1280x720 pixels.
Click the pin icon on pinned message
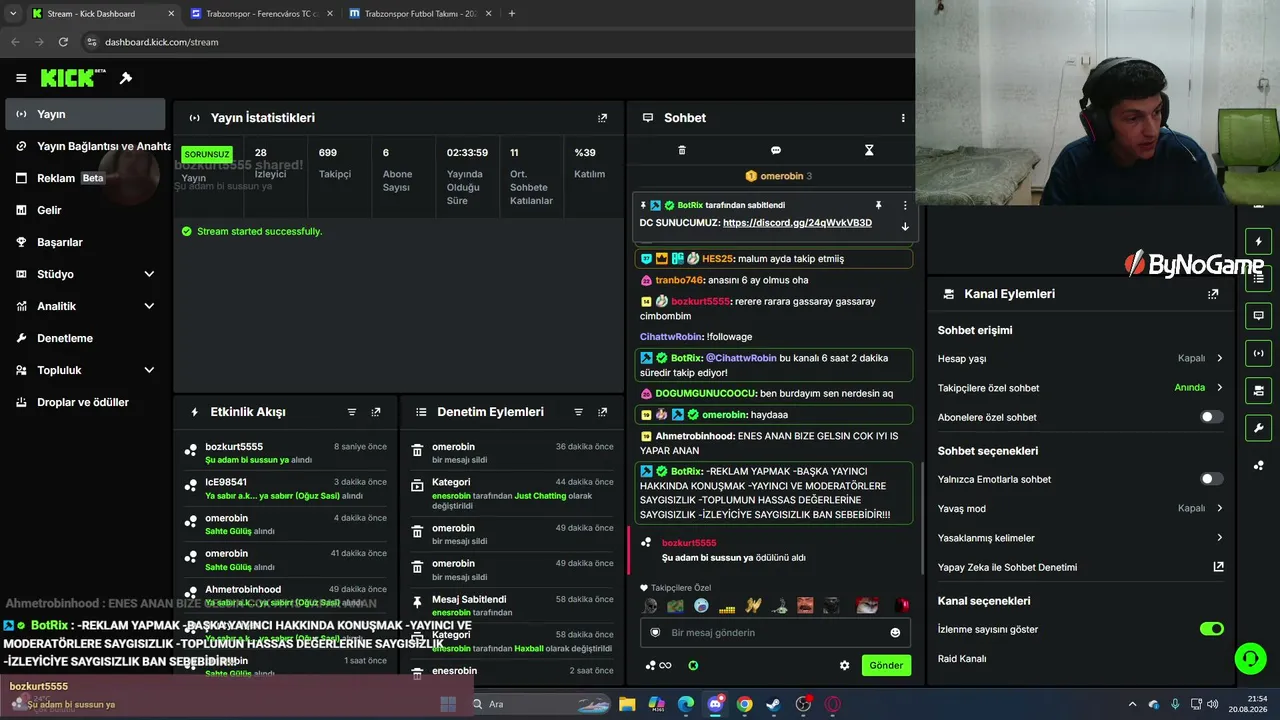click(878, 205)
